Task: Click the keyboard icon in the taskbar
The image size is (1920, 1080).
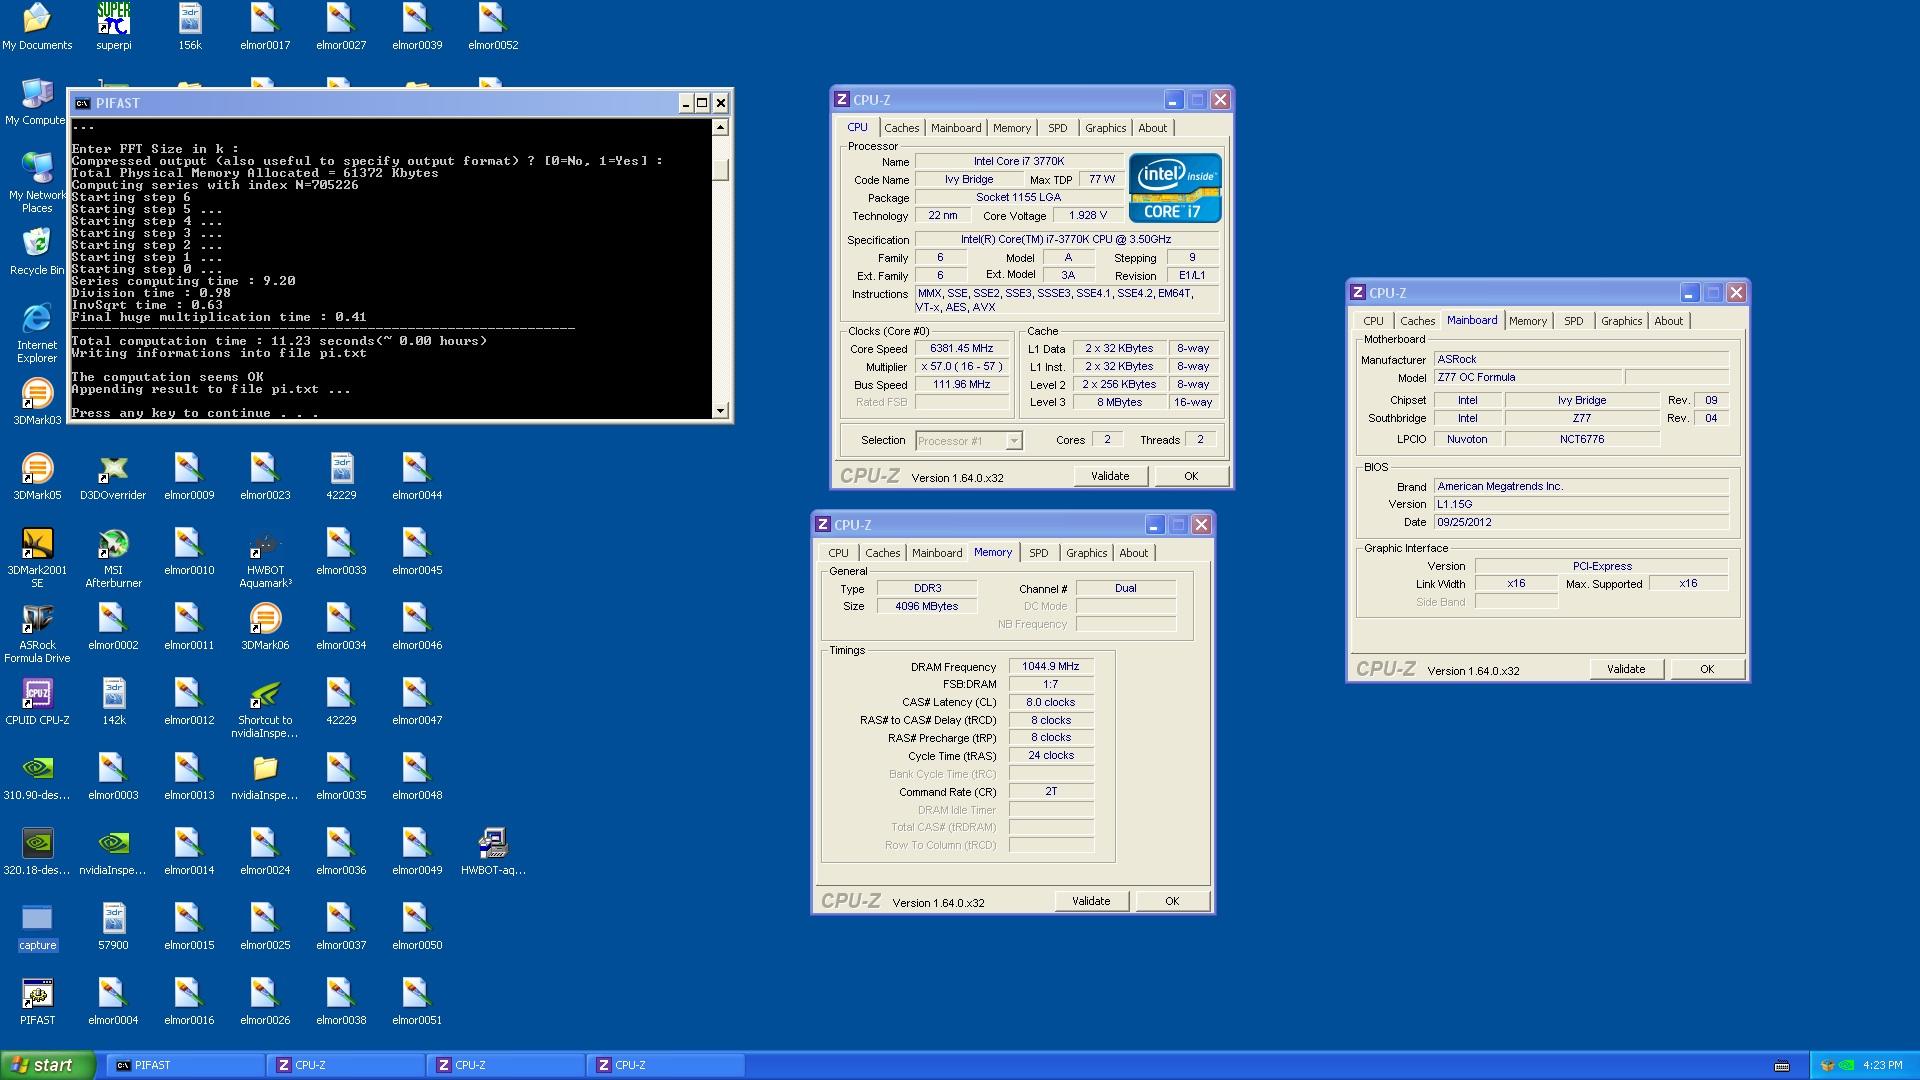Action: (x=1782, y=1066)
